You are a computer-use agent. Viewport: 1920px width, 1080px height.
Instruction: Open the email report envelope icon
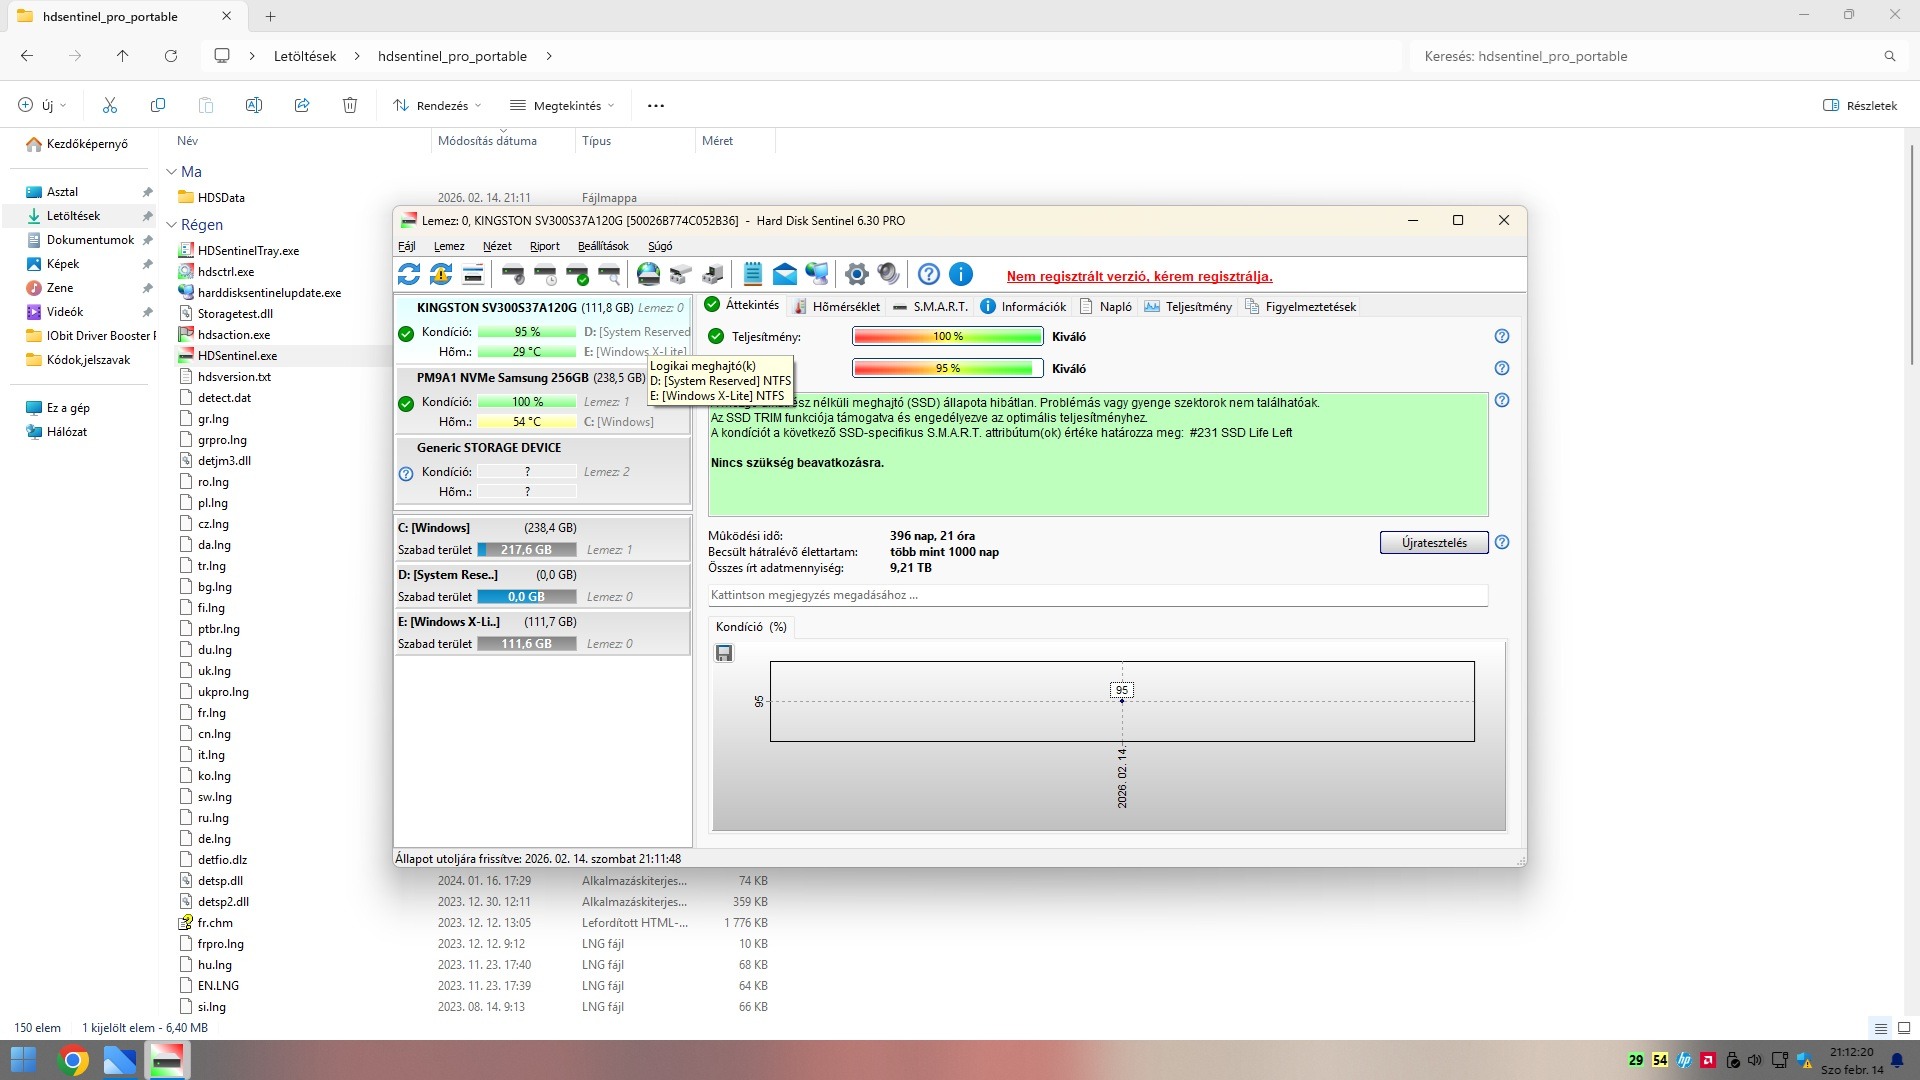click(785, 274)
